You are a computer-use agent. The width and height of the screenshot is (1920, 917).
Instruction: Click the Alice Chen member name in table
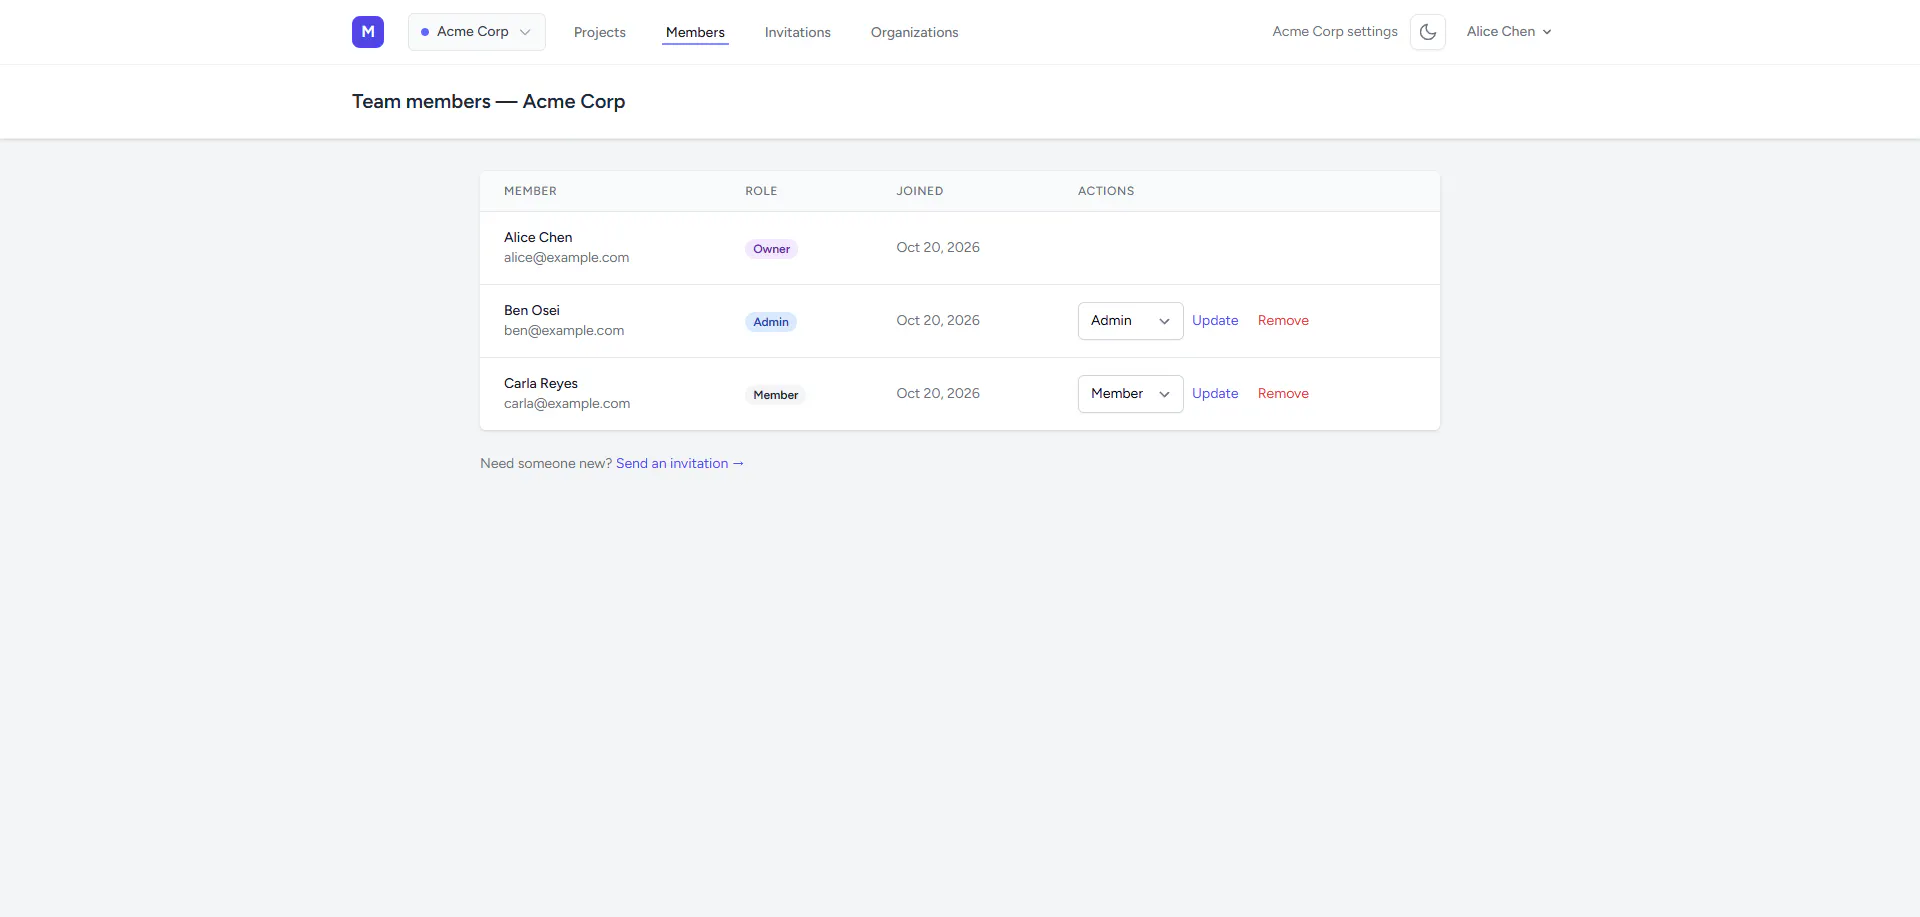(x=538, y=238)
